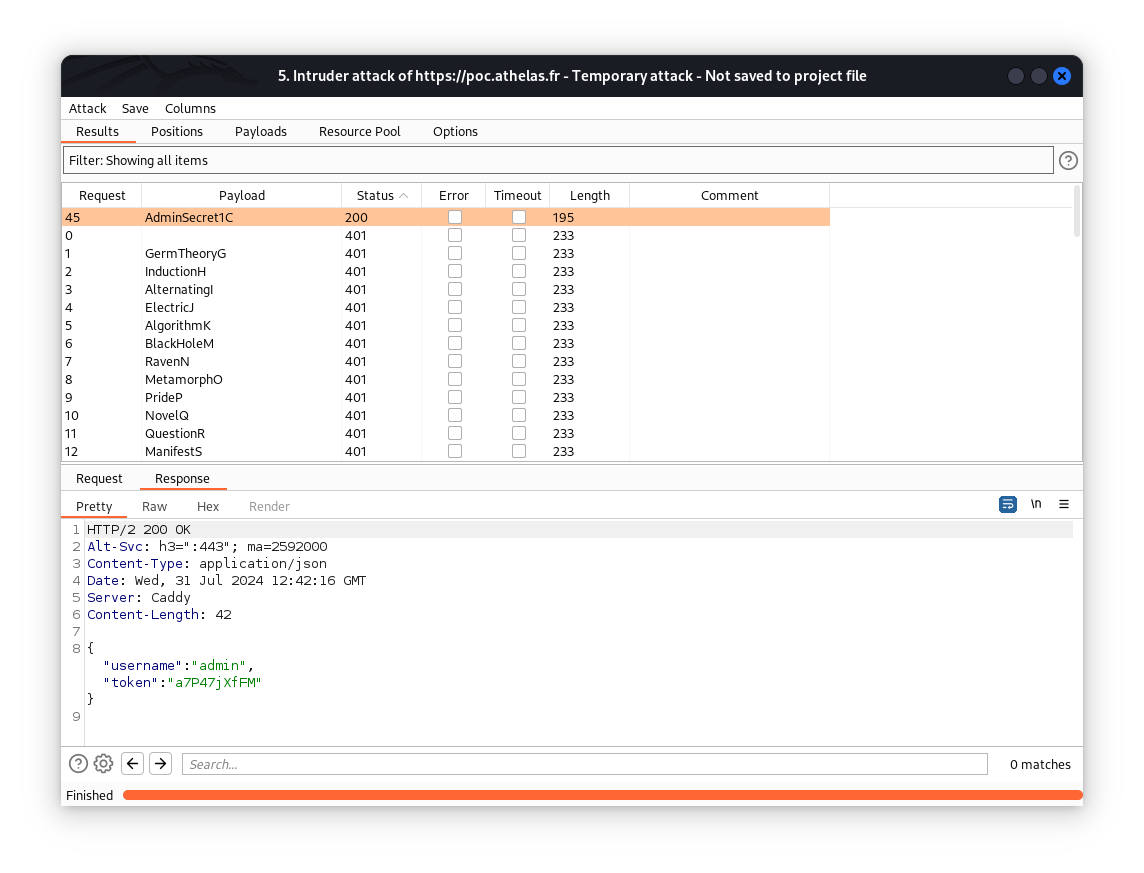
Task: Toggle Timeout checkbox for GermTheoryG row
Action: click(x=519, y=253)
